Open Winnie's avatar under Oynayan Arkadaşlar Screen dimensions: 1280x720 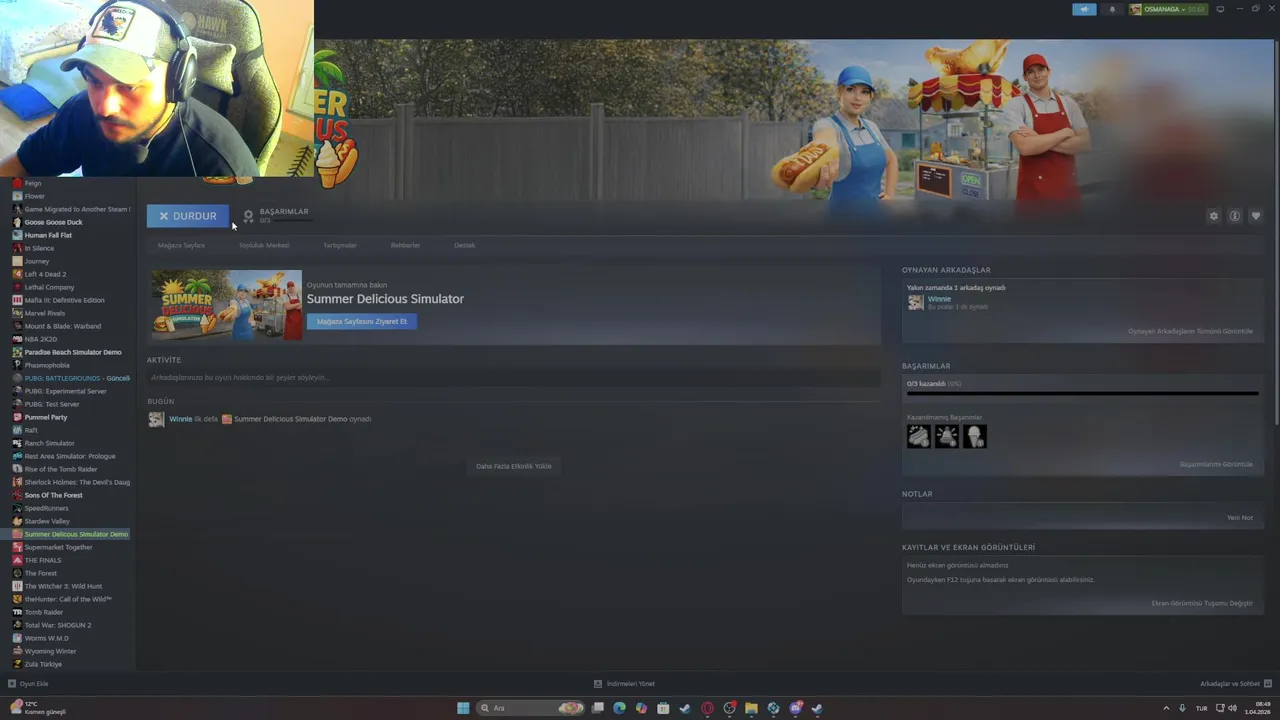coord(915,302)
